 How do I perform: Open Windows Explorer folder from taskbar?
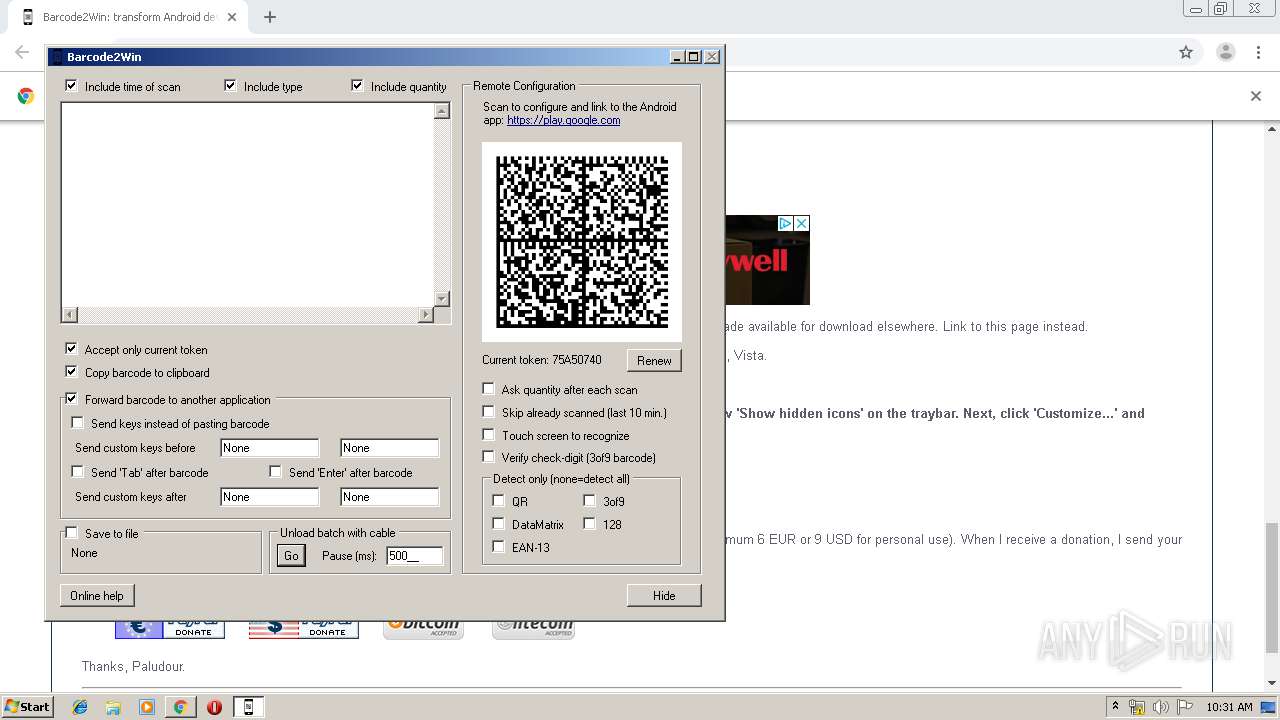(113, 707)
